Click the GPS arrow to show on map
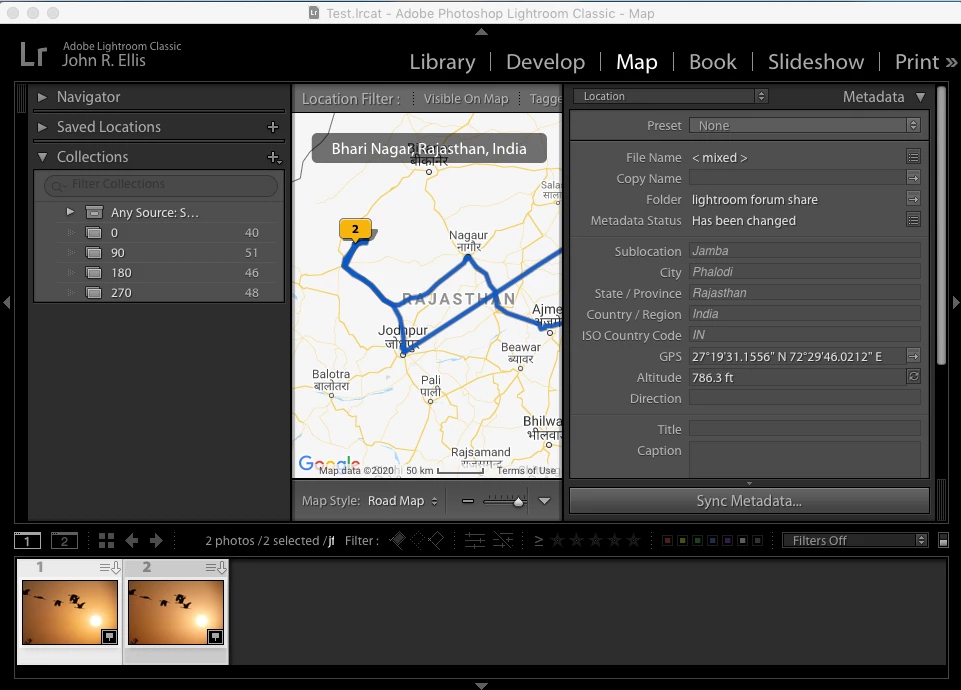The width and height of the screenshot is (961, 690). (x=913, y=356)
